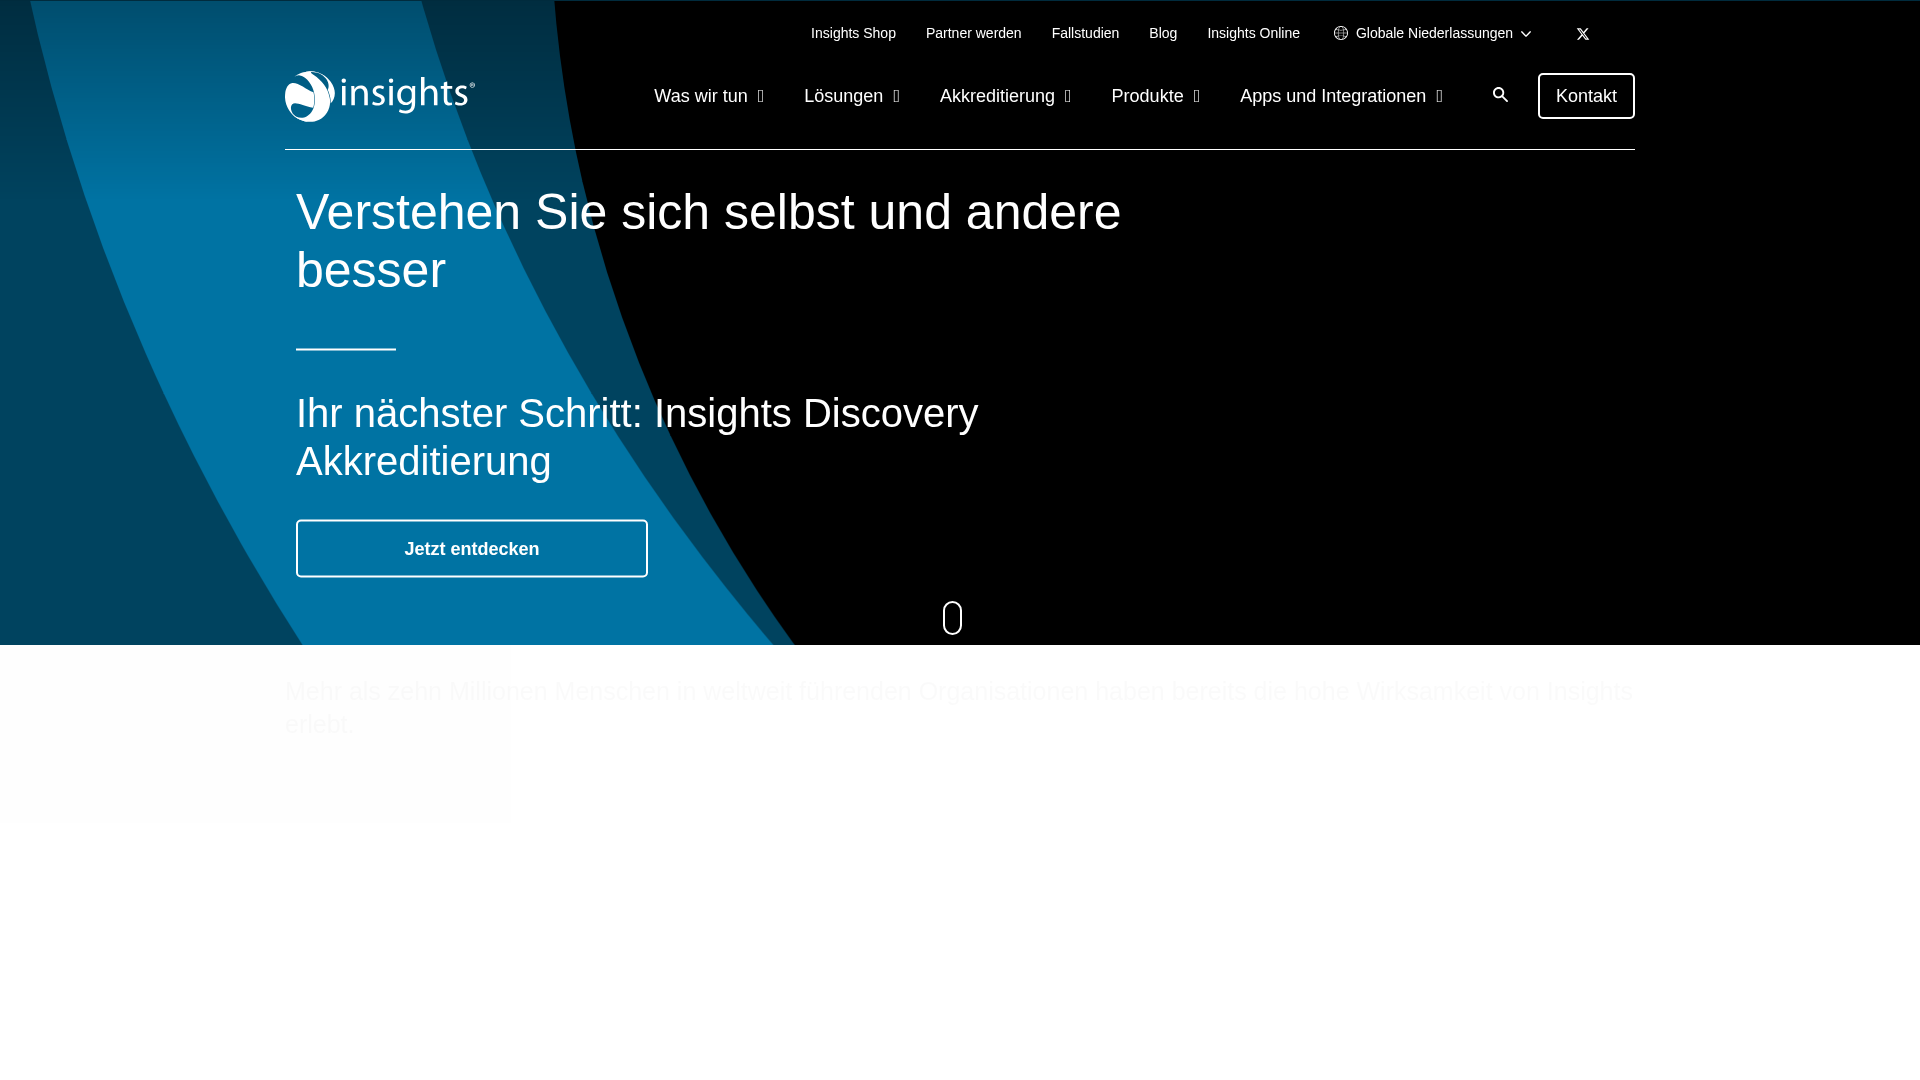Open the search magnifier icon
The height and width of the screenshot is (1080, 1920).
1500,95
